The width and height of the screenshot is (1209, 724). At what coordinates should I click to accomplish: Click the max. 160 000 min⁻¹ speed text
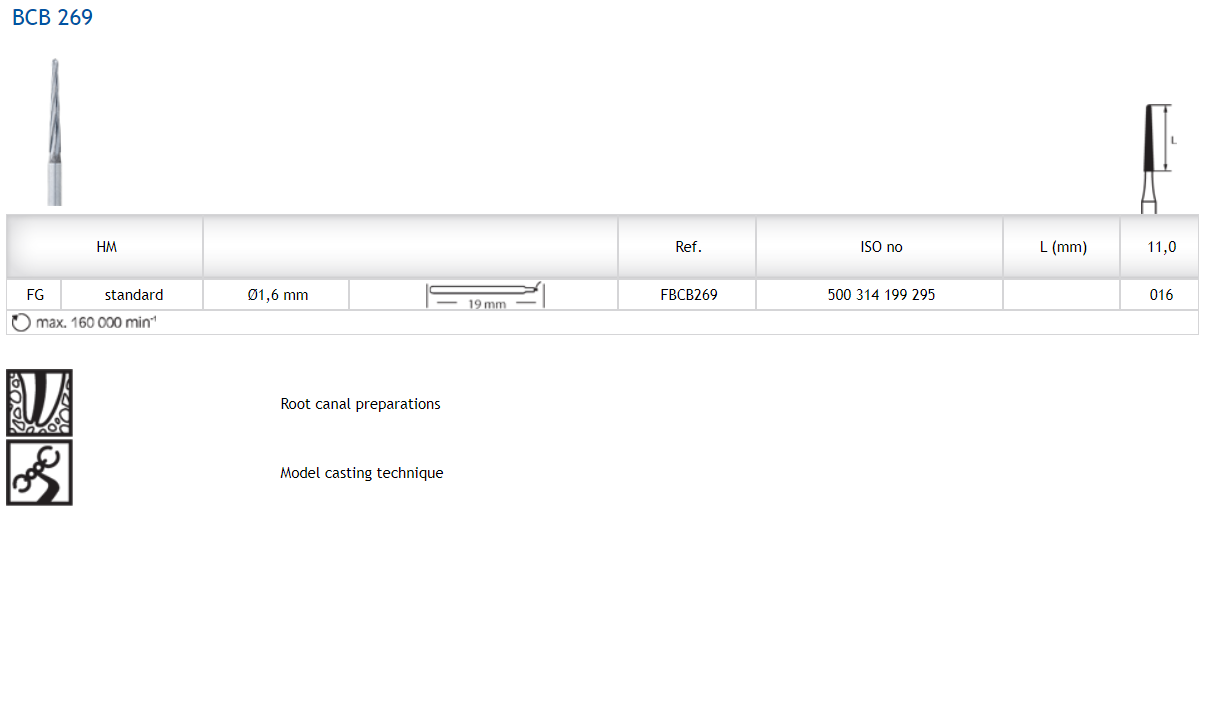coord(96,323)
